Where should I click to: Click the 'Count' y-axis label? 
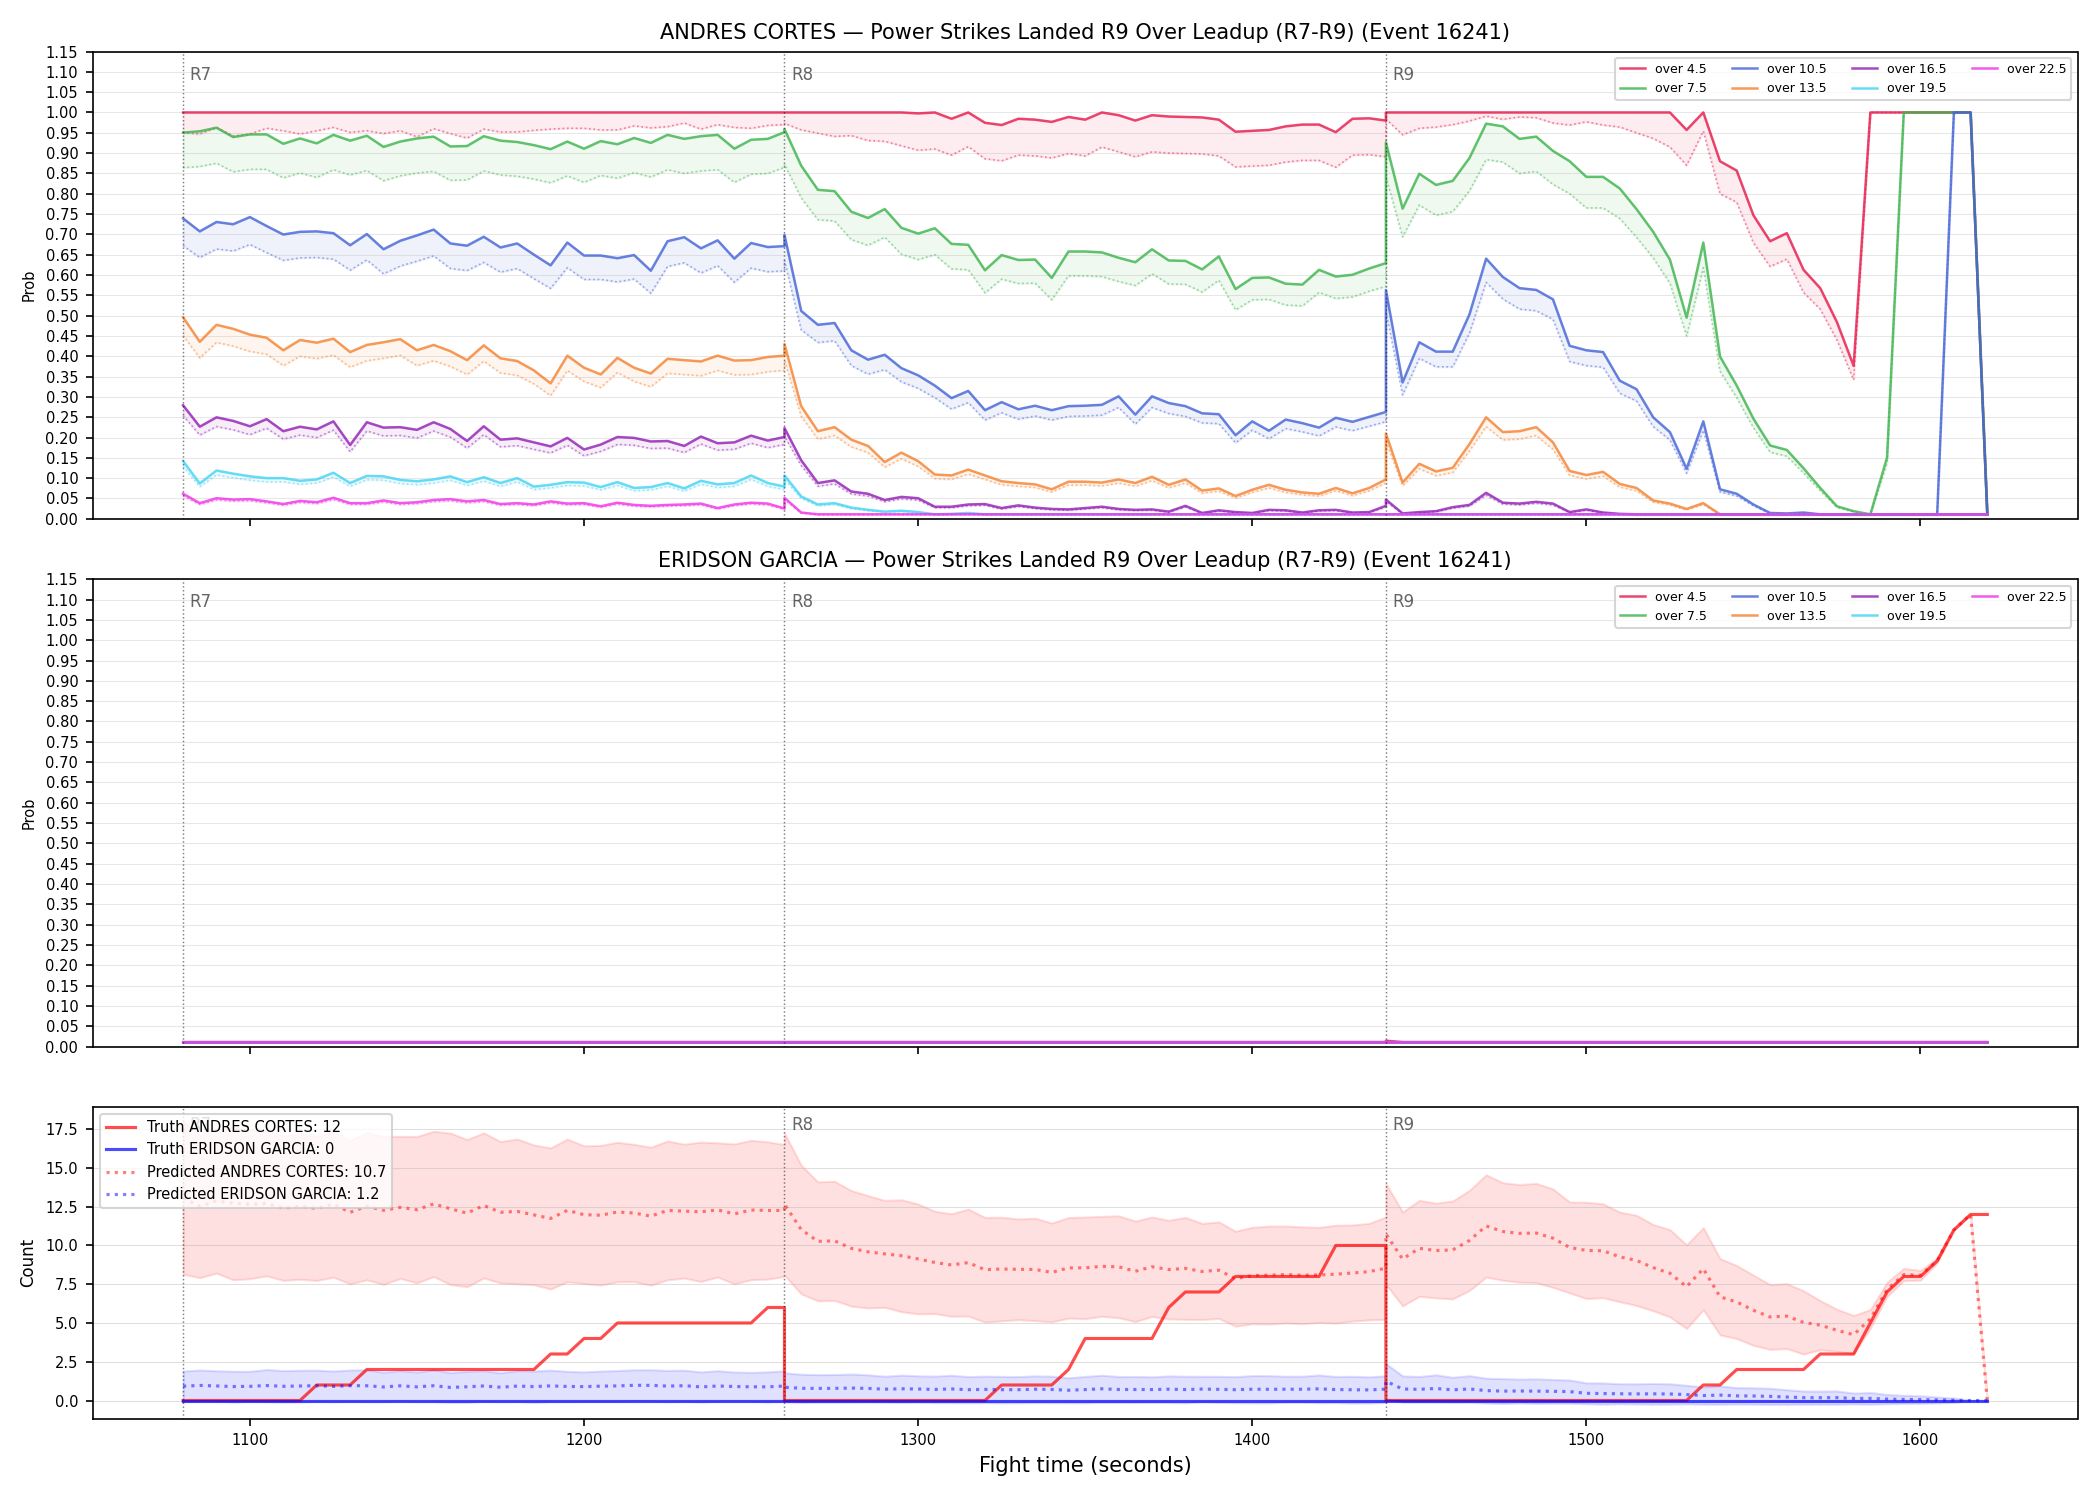click(27, 1263)
